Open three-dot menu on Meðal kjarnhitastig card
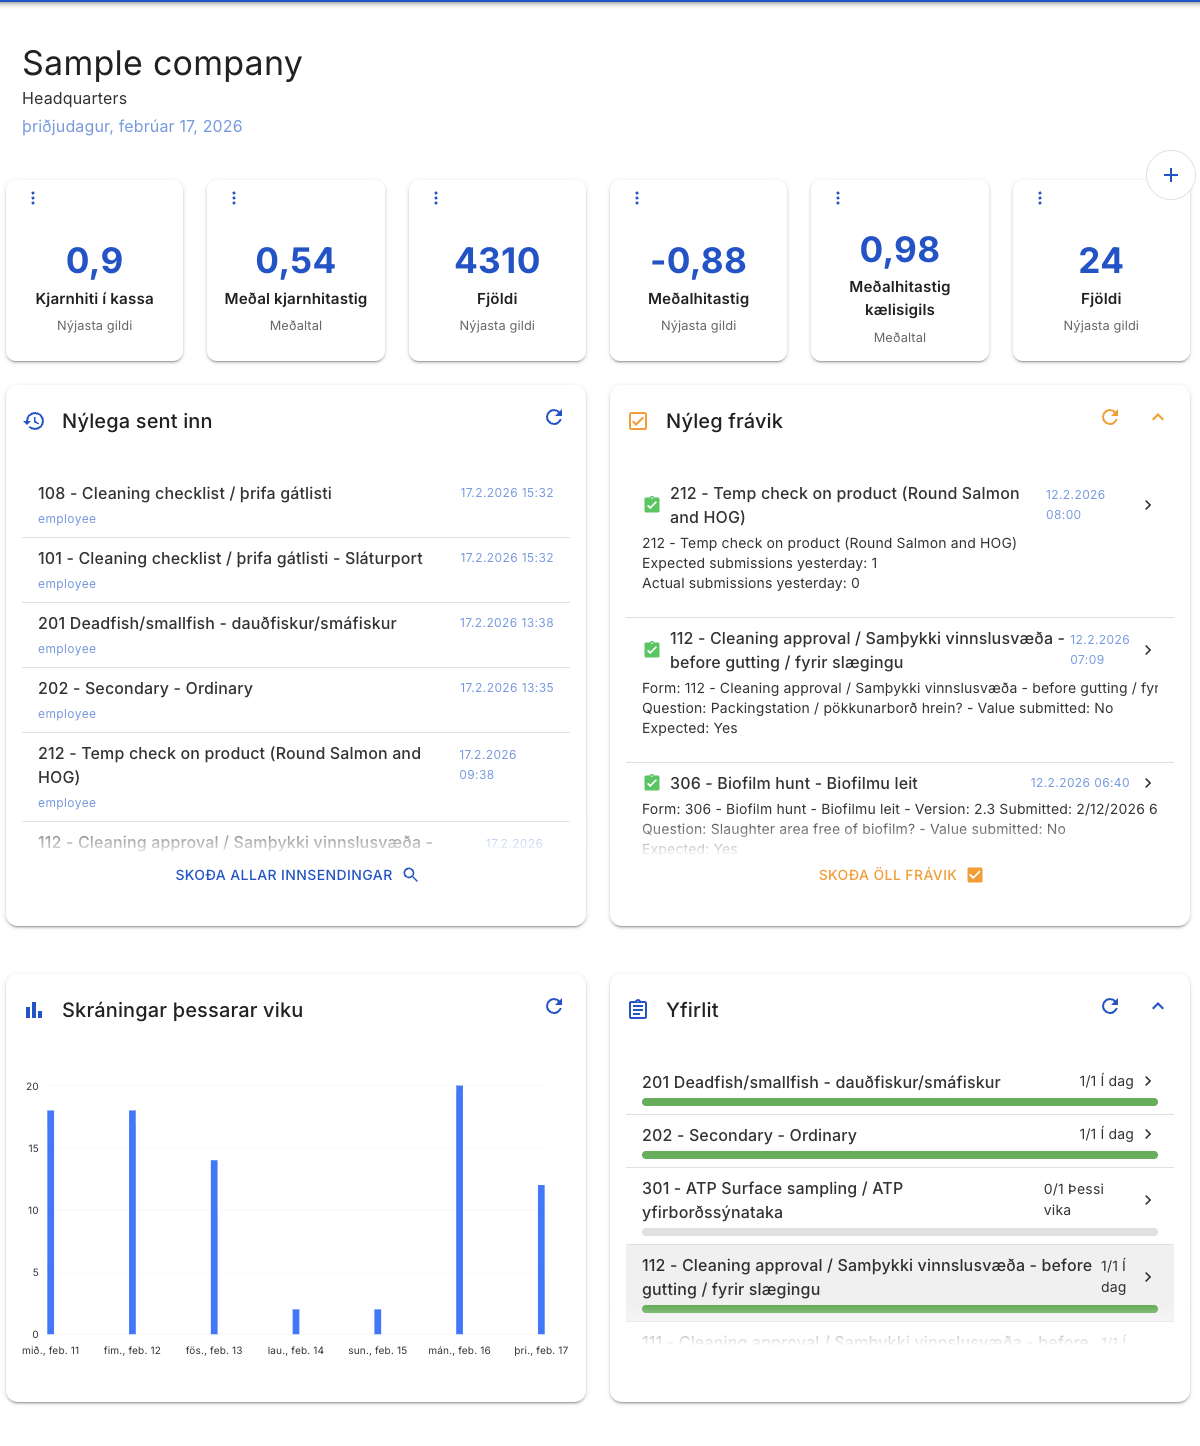 pos(234,198)
